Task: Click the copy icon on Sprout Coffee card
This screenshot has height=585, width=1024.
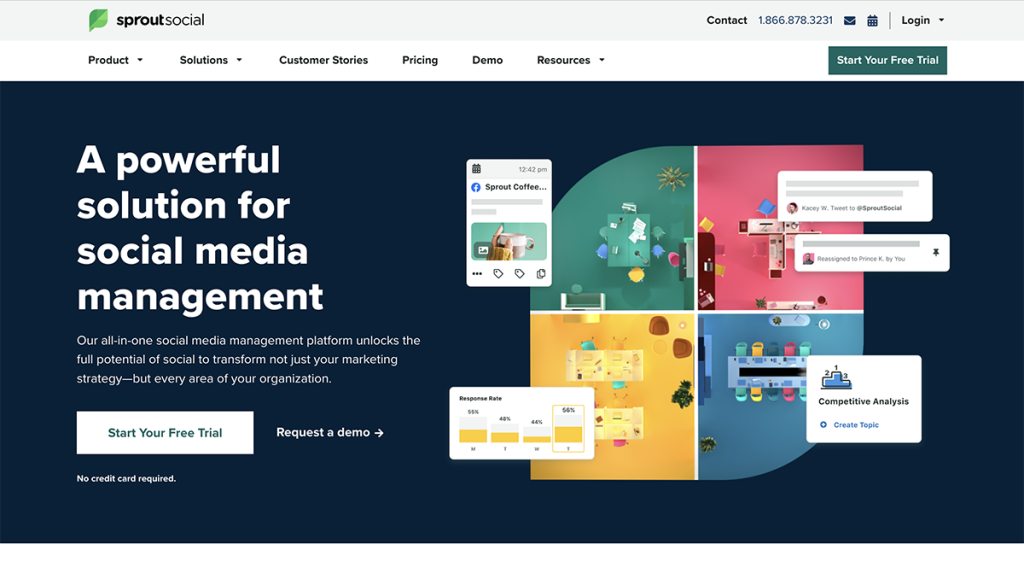Action: [541, 273]
